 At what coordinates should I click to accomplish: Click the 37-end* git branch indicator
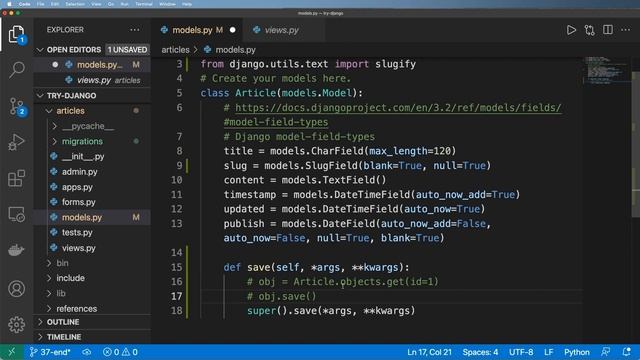pos(50,352)
